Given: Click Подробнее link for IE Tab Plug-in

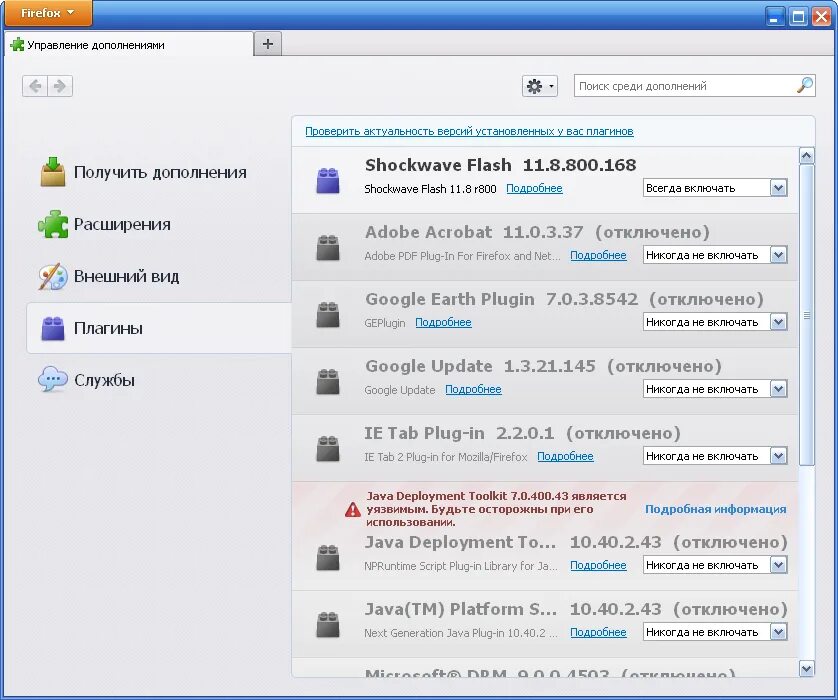Looking at the screenshot, I should point(565,456).
